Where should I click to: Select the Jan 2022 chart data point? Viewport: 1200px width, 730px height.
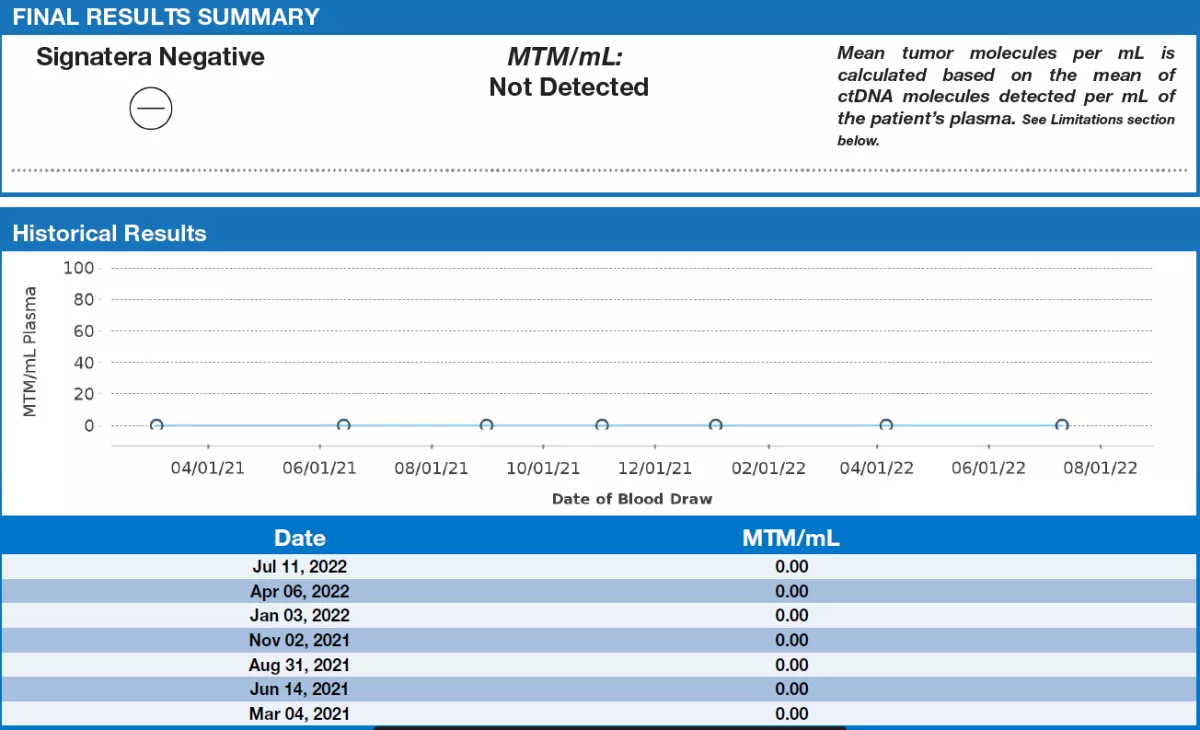click(x=715, y=425)
